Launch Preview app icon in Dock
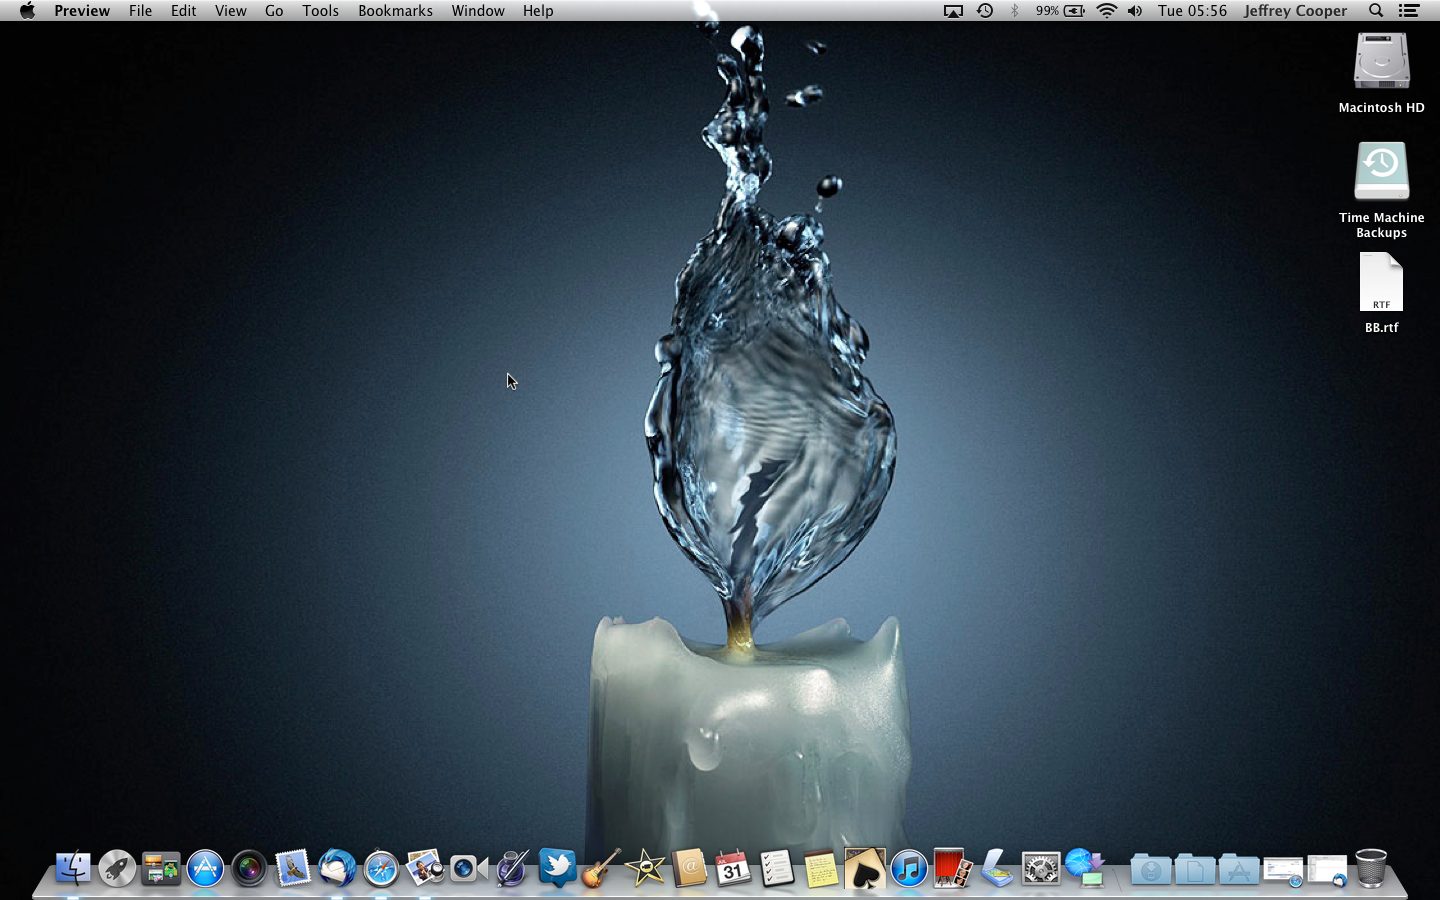This screenshot has height=900, width=1440. click(x=425, y=868)
